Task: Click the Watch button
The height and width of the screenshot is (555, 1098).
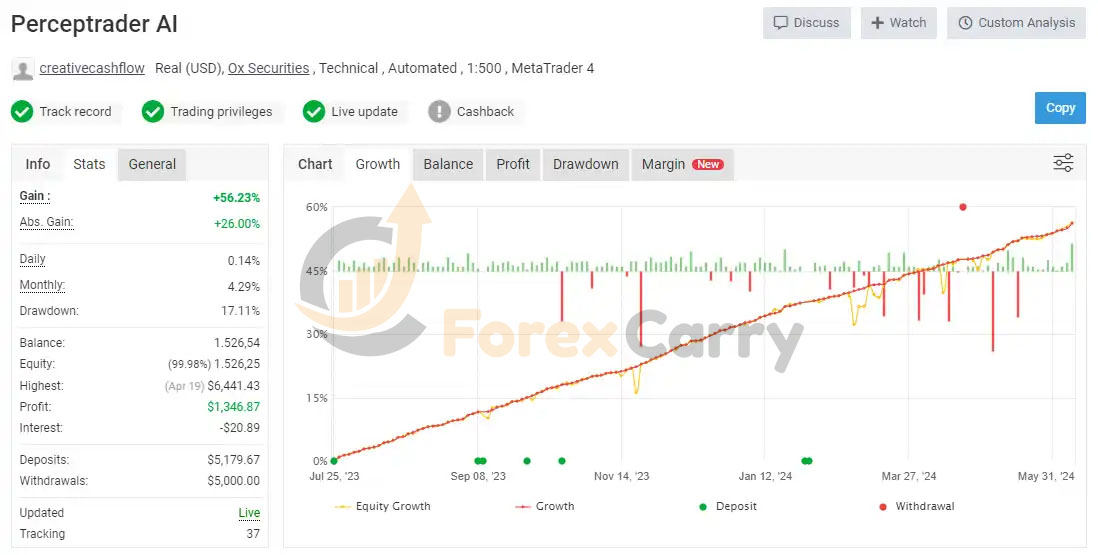Action: pyautogui.click(x=898, y=23)
